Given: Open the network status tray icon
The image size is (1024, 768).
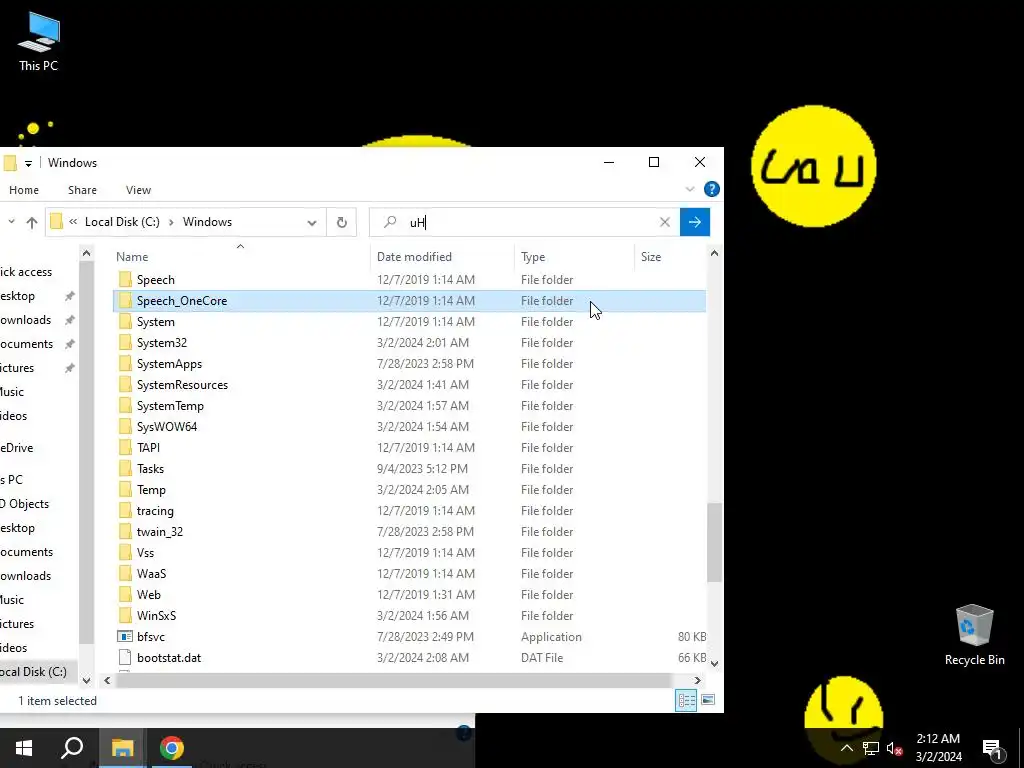Looking at the screenshot, I should (x=871, y=748).
